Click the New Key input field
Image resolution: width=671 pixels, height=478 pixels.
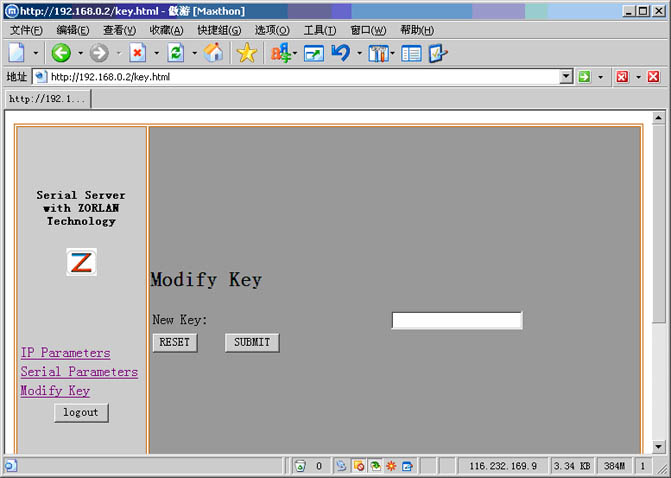pos(456,320)
